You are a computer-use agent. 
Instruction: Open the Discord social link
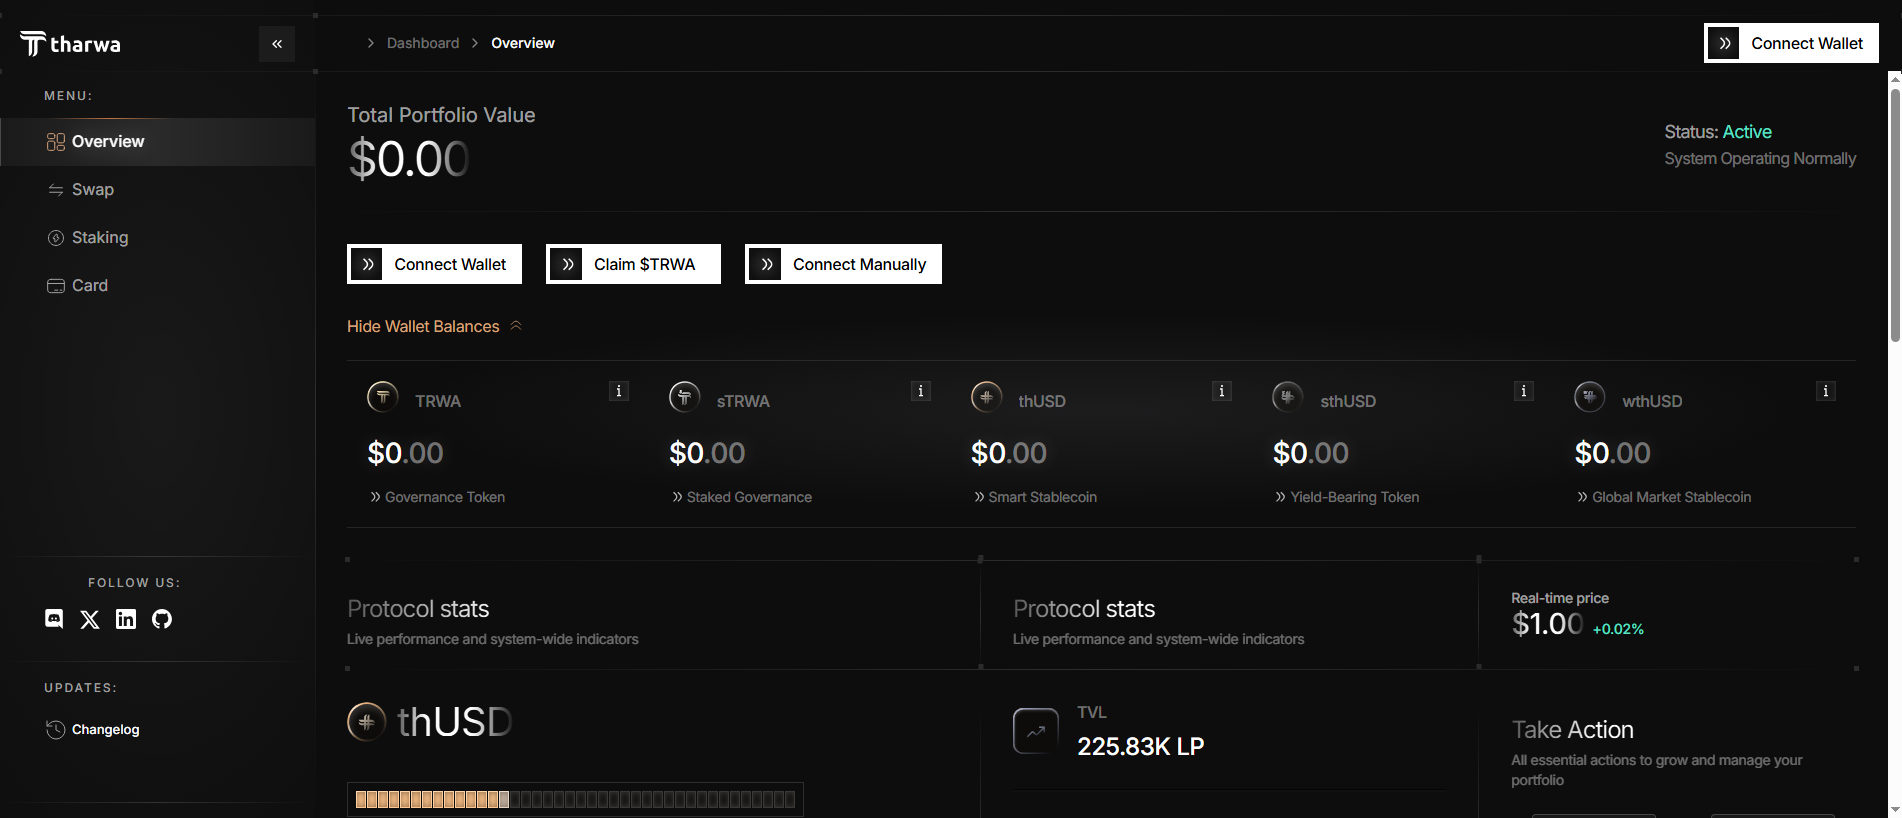click(54, 619)
